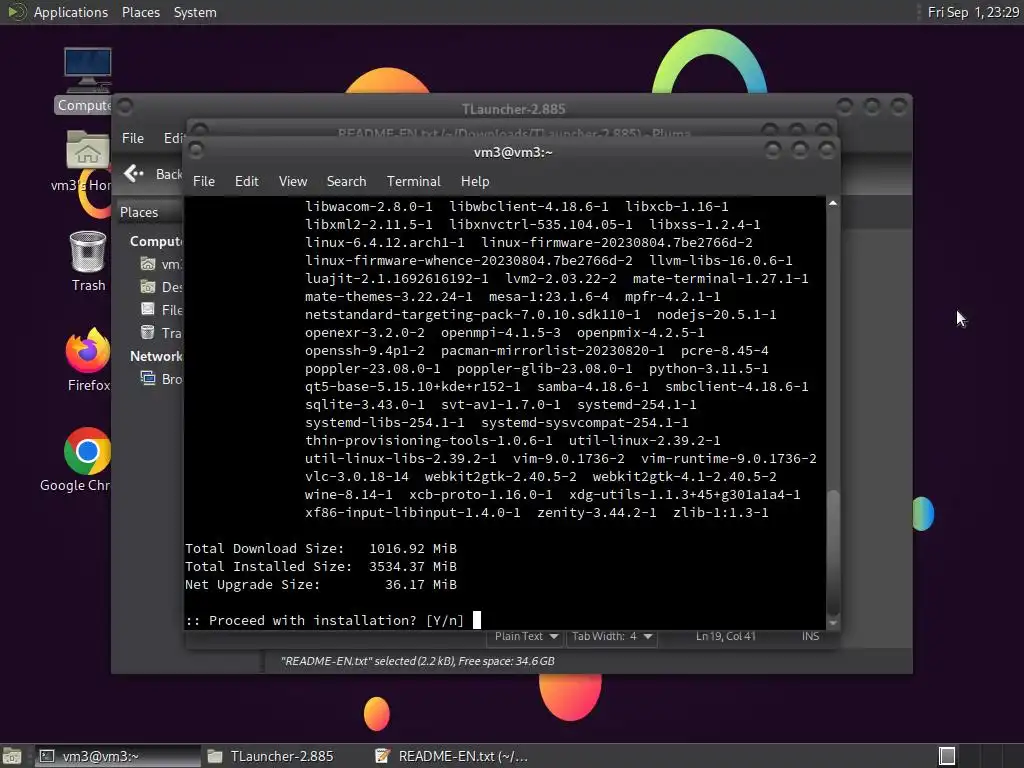Click the README-EN.txt selected status bar text
The width and height of the screenshot is (1024, 768).
coord(417,661)
